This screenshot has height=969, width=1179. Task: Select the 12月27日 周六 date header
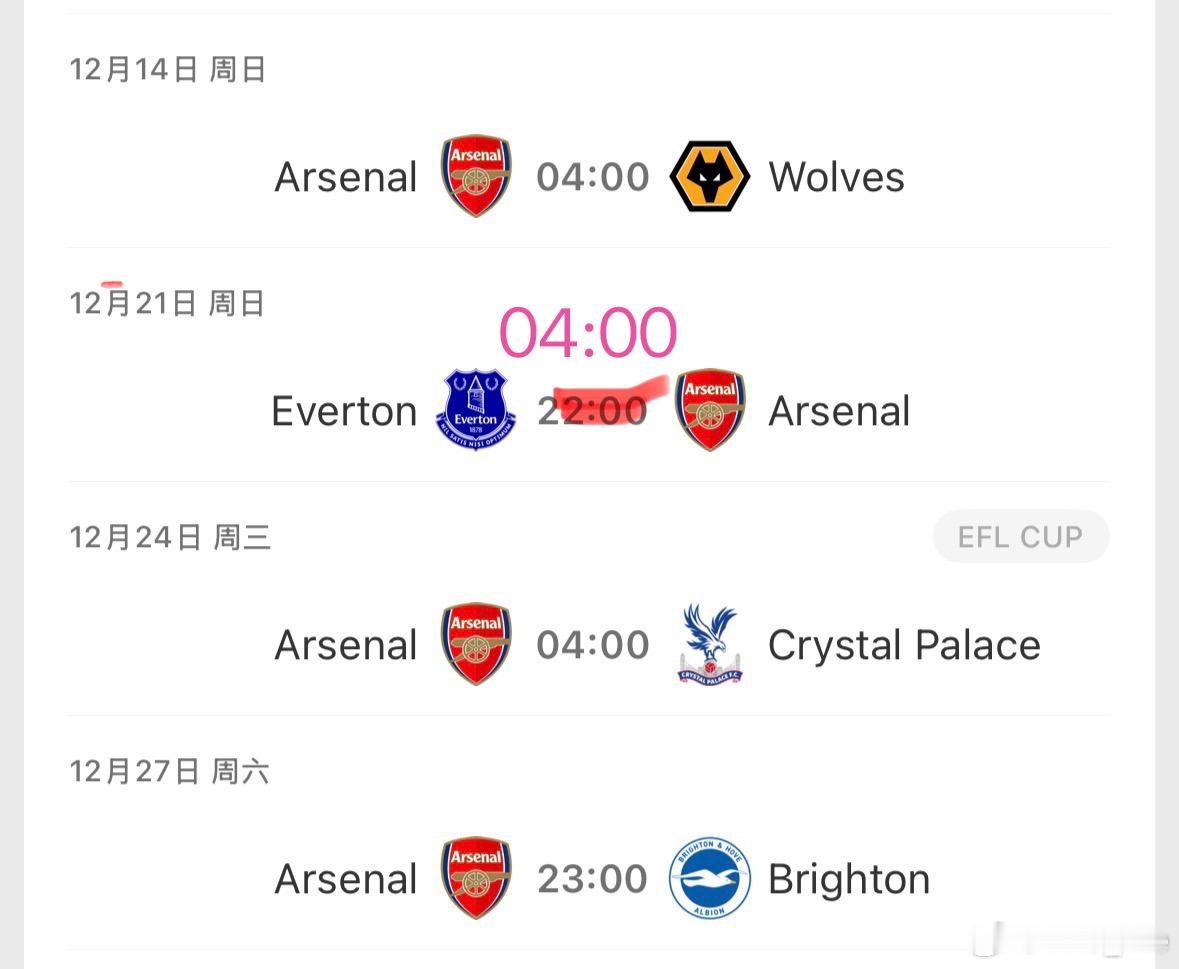click(x=169, y=771)
